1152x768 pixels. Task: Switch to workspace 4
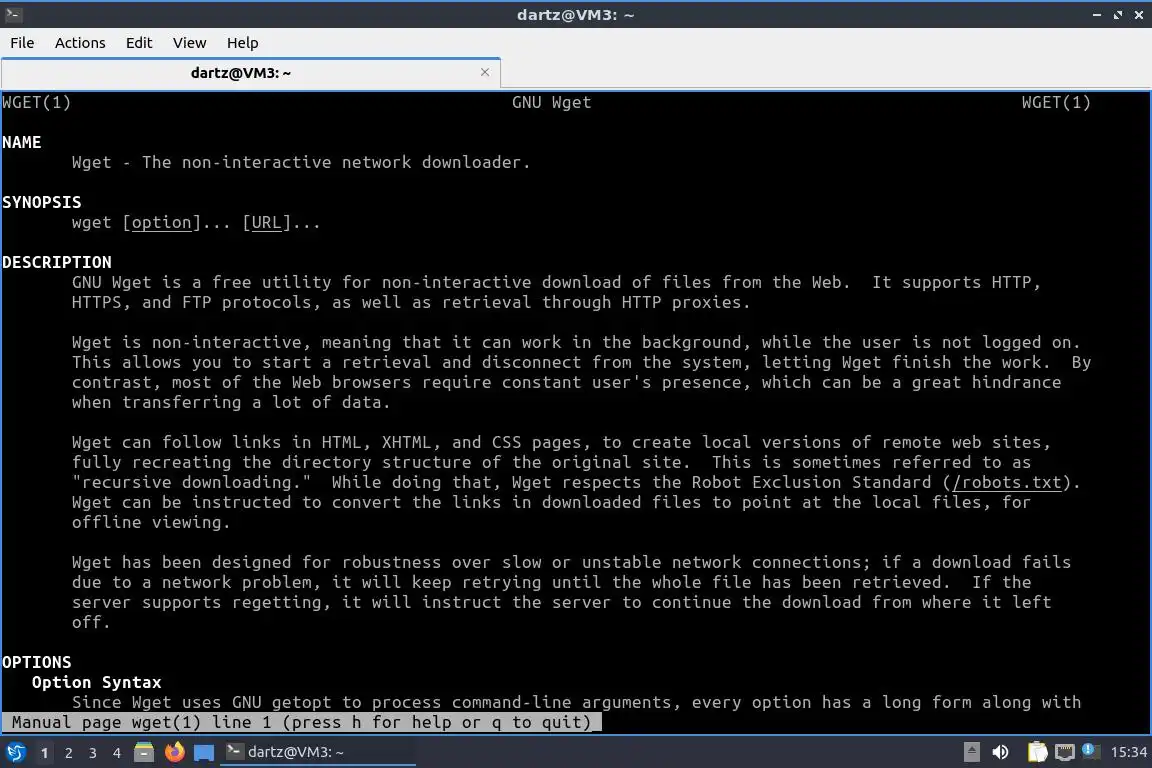(x=116, y=753)
